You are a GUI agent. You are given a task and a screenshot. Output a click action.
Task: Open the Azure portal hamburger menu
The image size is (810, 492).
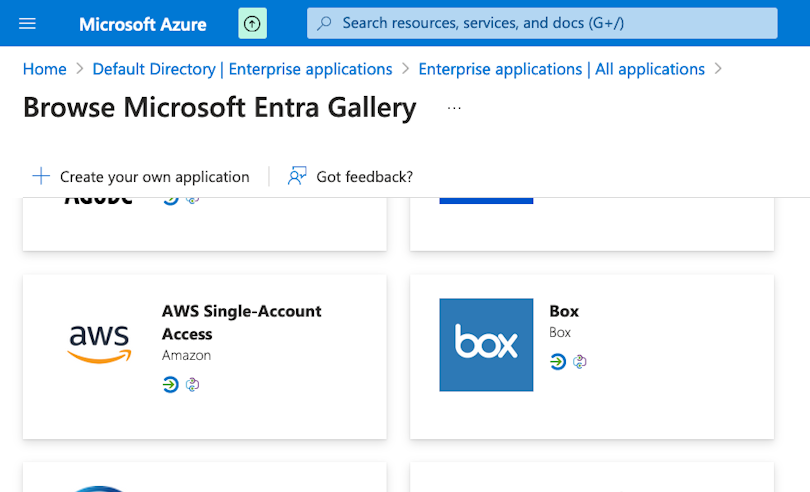pos(27,24)
